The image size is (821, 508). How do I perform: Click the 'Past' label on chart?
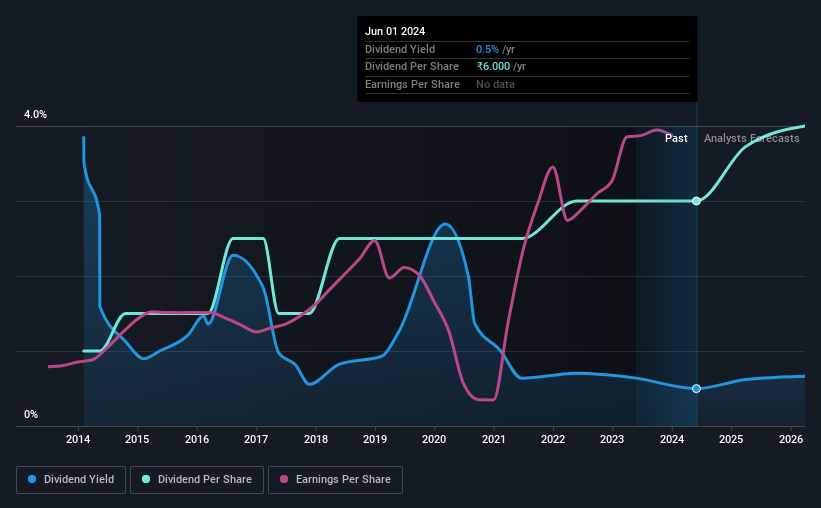[676, 138]
